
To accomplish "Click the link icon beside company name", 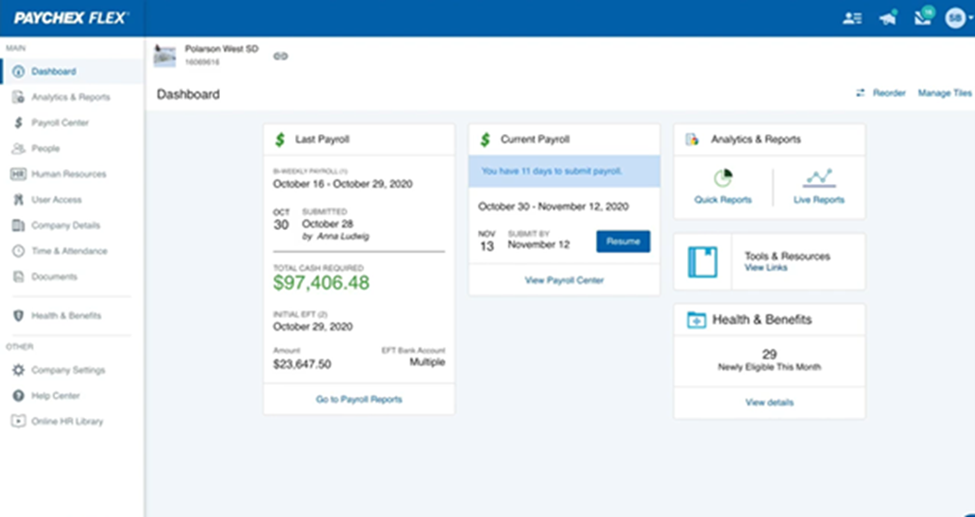I will coord(280,56).
